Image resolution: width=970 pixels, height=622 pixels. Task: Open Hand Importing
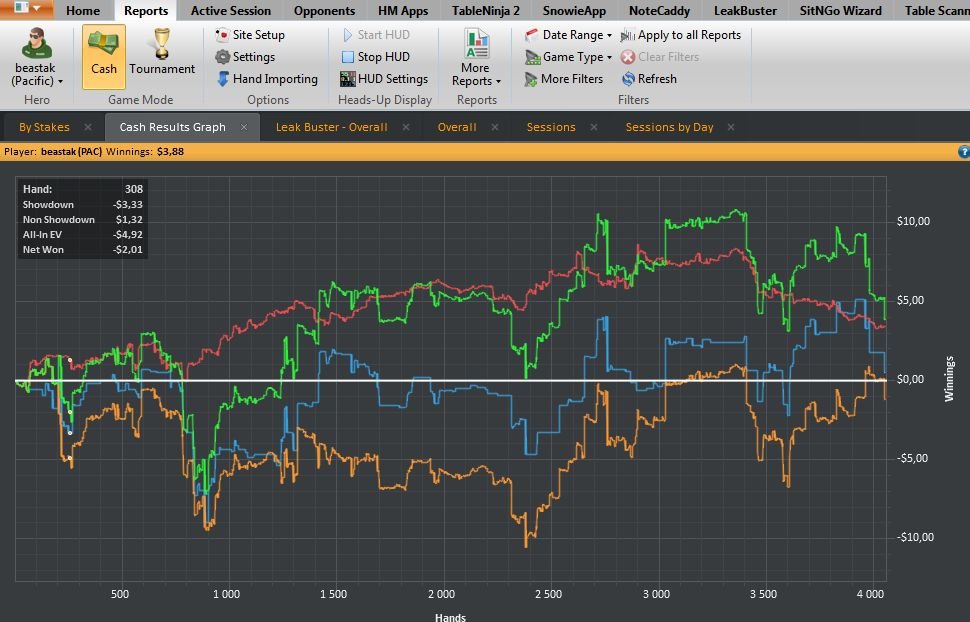(x=267, y=79)
